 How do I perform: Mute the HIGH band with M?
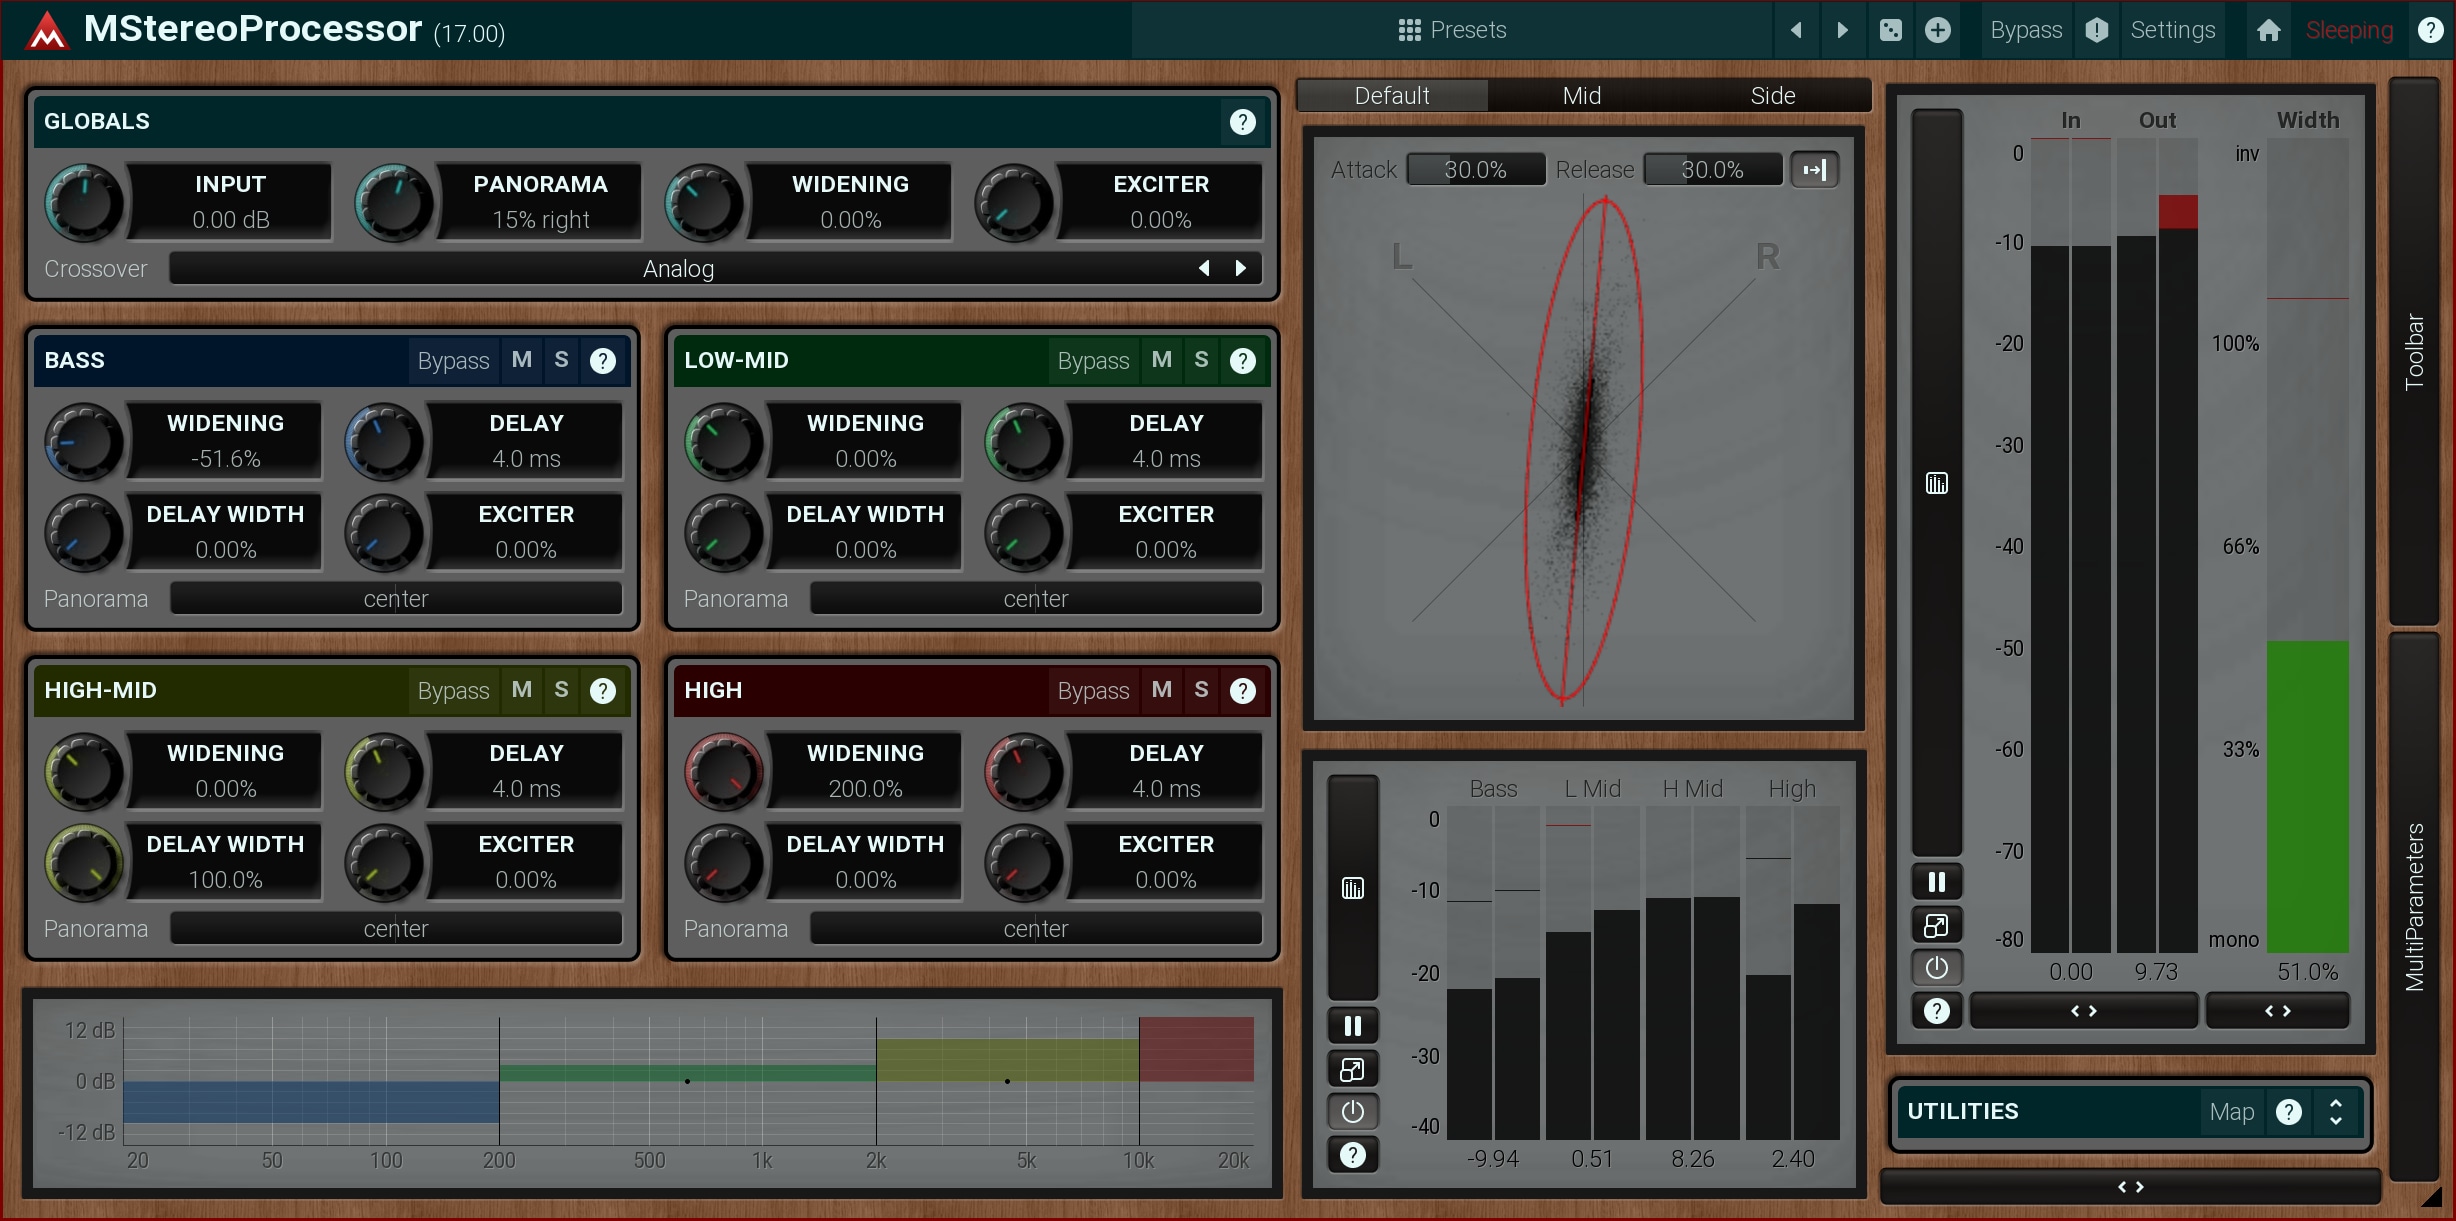click(1161, 690)
